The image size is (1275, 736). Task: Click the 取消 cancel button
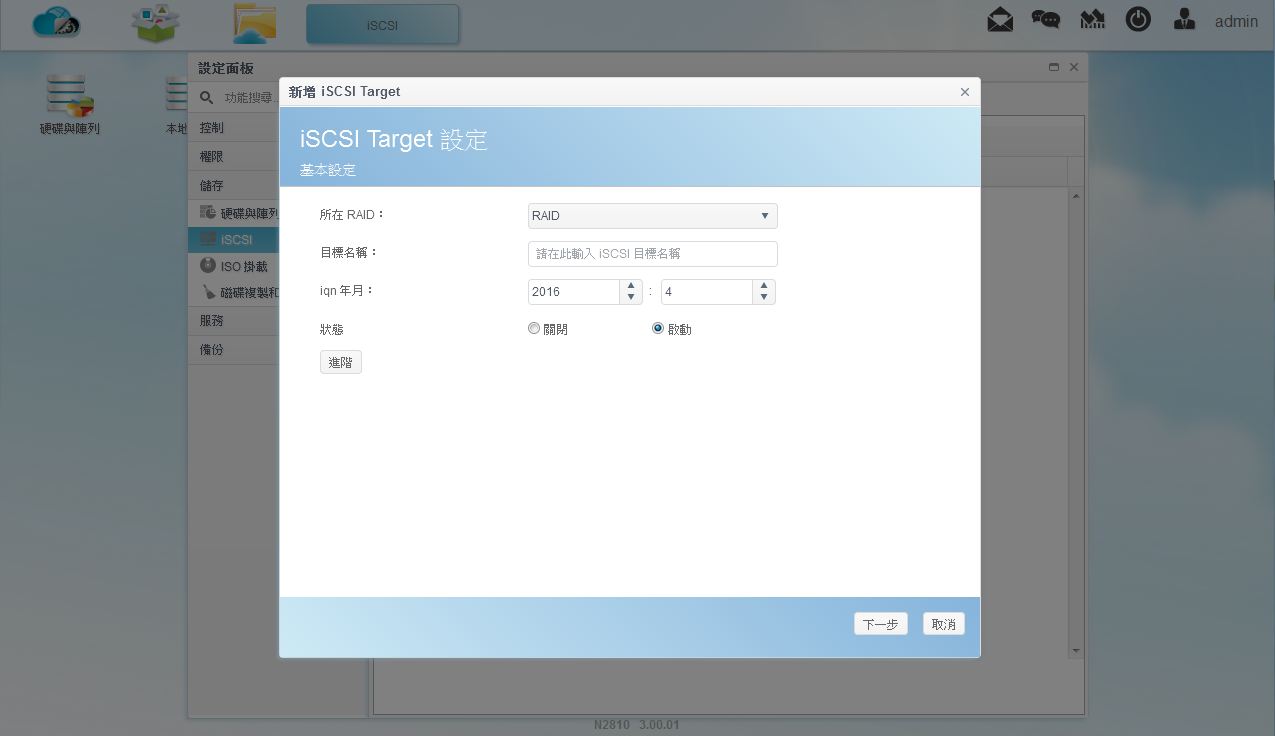[x=944, y=624]
